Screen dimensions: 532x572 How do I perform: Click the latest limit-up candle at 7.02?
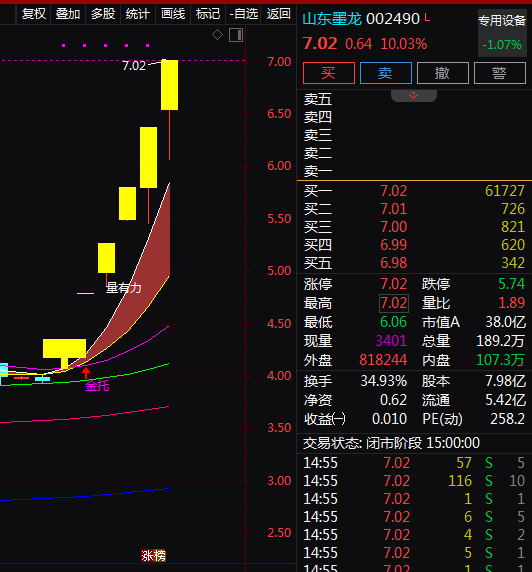[x=170, y=85]
